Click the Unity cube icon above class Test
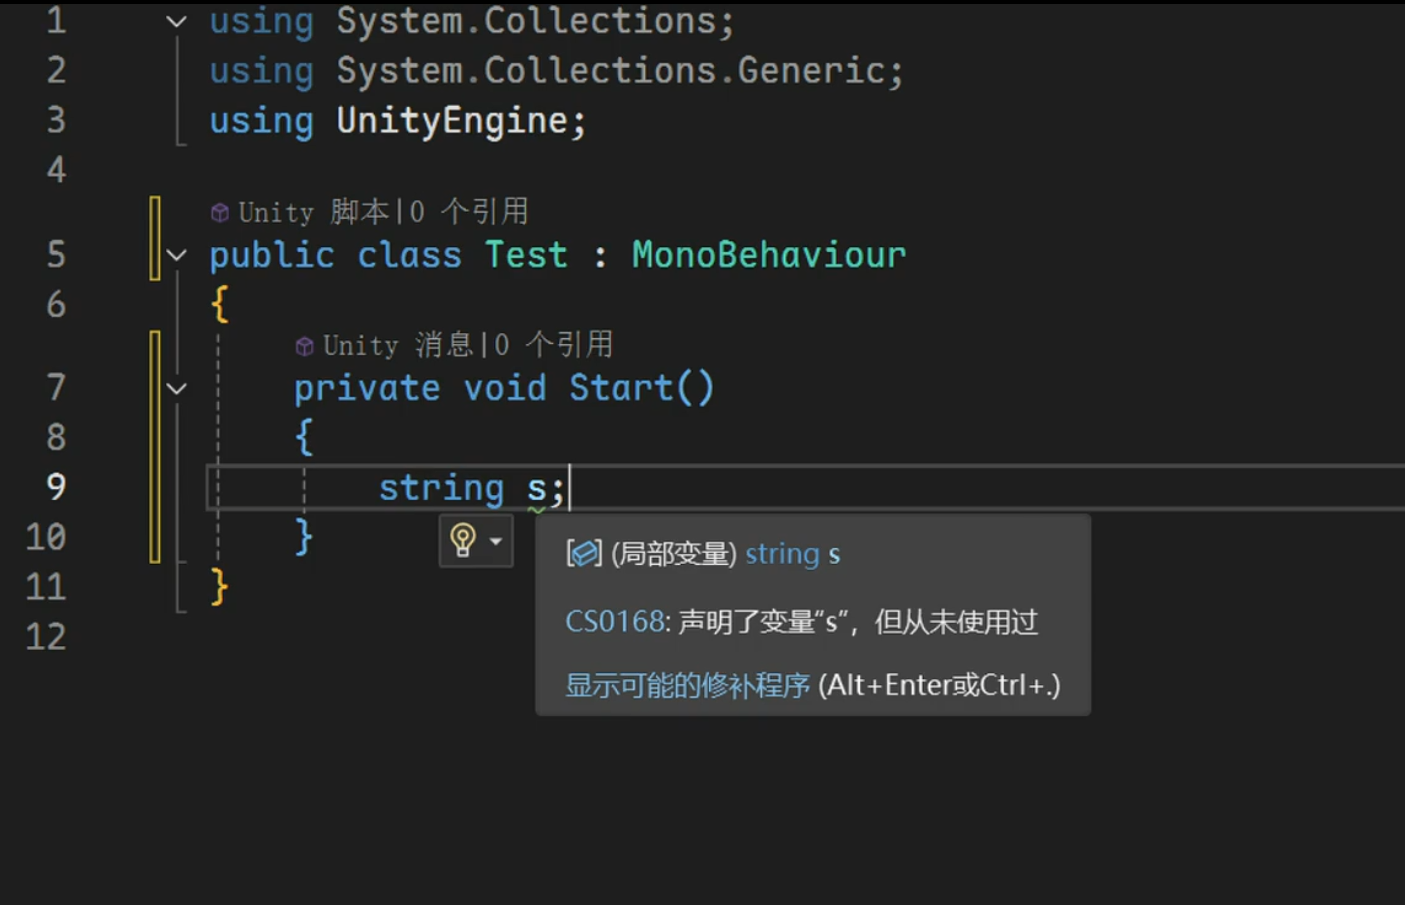Image resolution: width=1405 pixels, height=905 pixels. (x=220, y=212)
